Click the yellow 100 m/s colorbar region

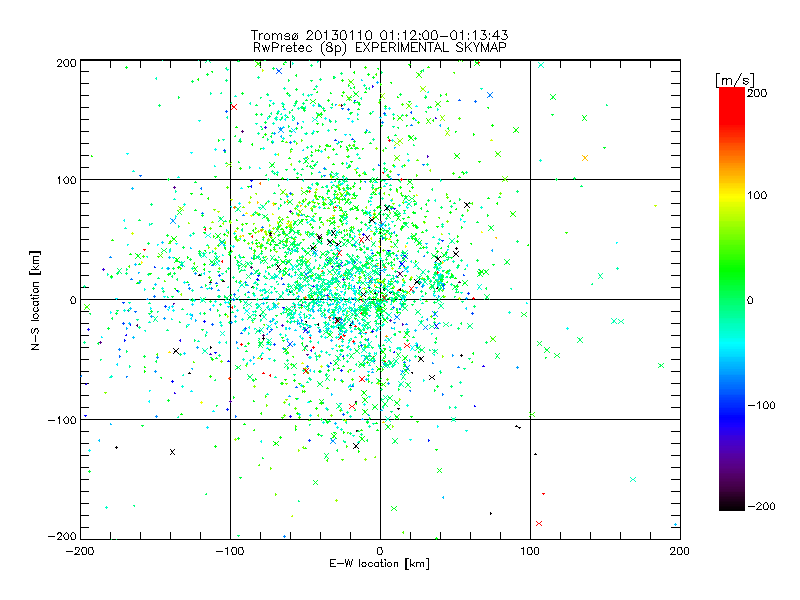click(732, 195)
